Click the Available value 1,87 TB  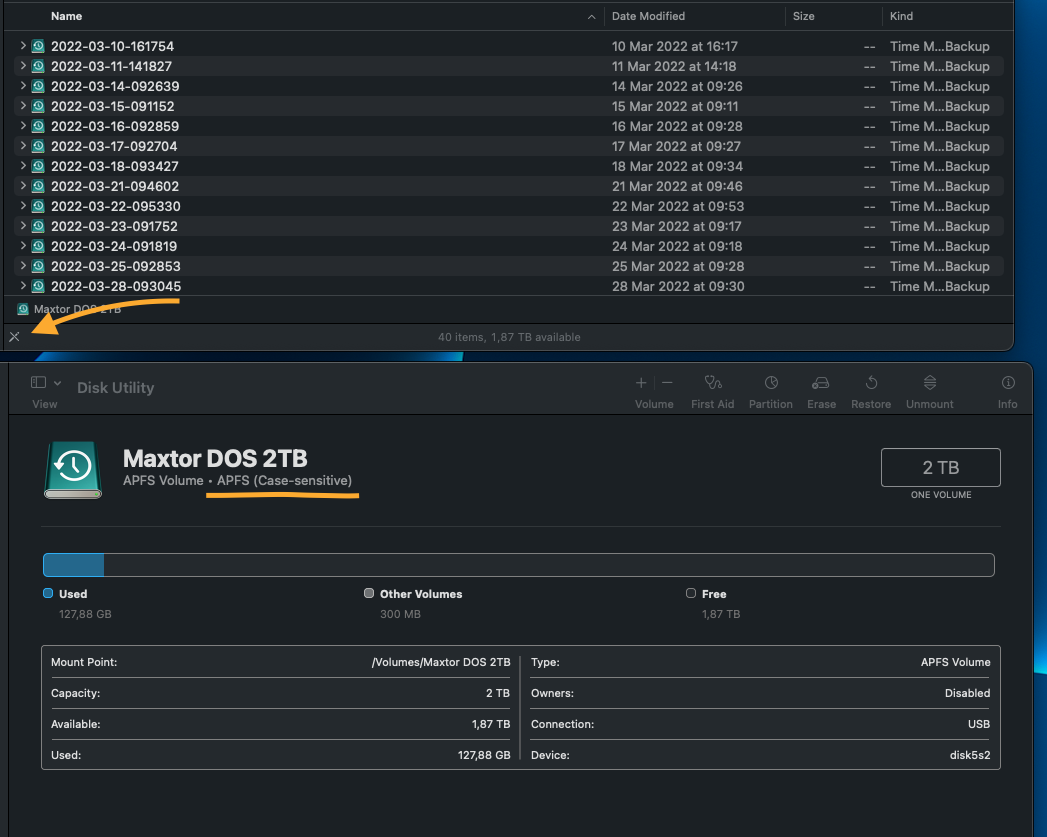(x=491, y=724)
